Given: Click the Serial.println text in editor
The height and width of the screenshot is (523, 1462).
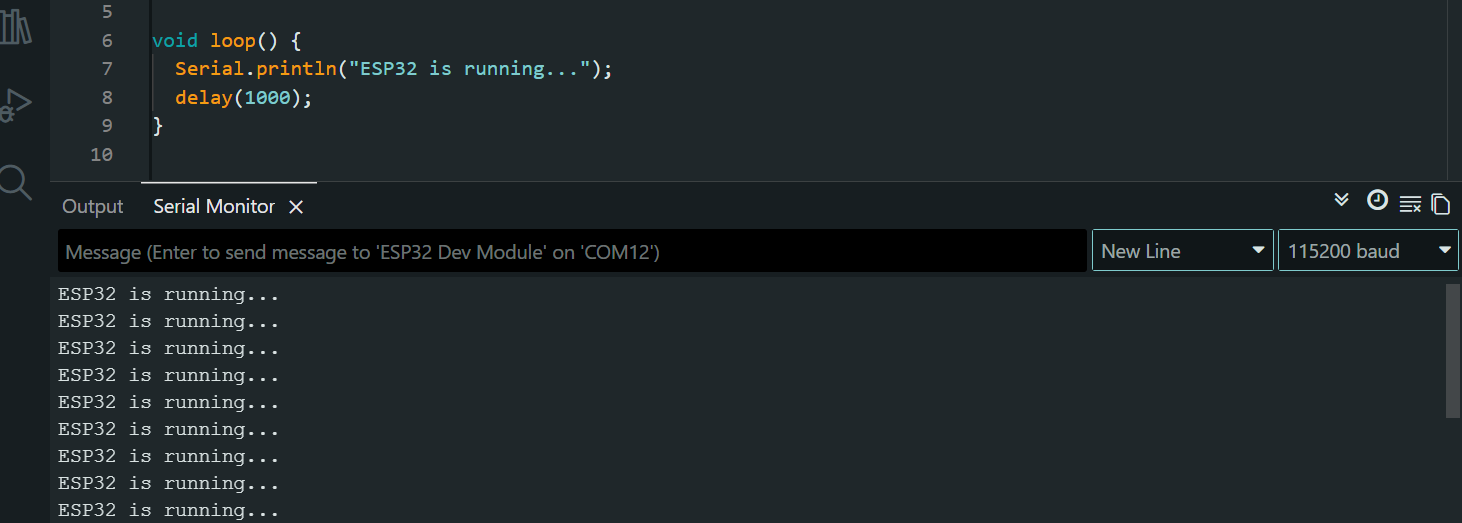Looking at the screenshot, I should (255, 69).
